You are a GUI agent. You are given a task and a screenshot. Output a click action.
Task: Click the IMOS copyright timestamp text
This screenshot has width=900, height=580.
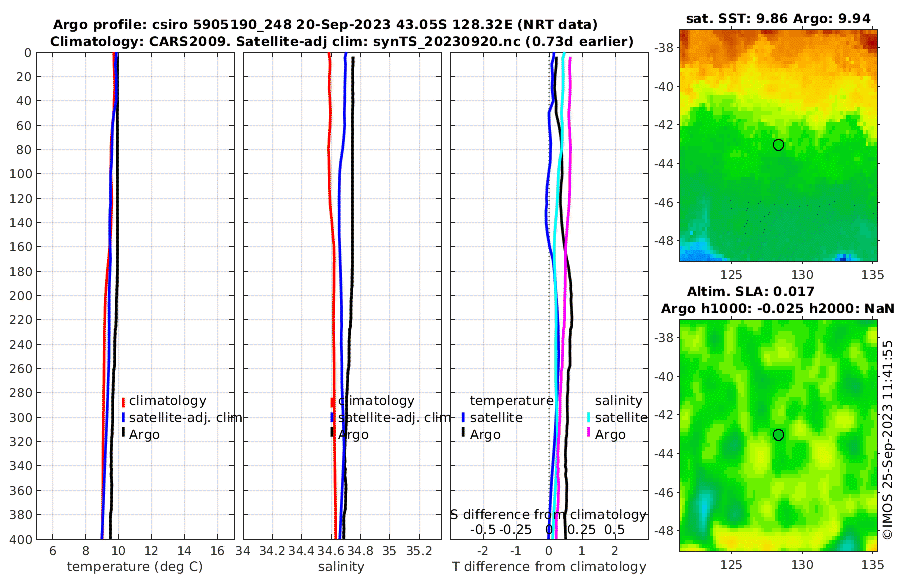tap(888, 440)
